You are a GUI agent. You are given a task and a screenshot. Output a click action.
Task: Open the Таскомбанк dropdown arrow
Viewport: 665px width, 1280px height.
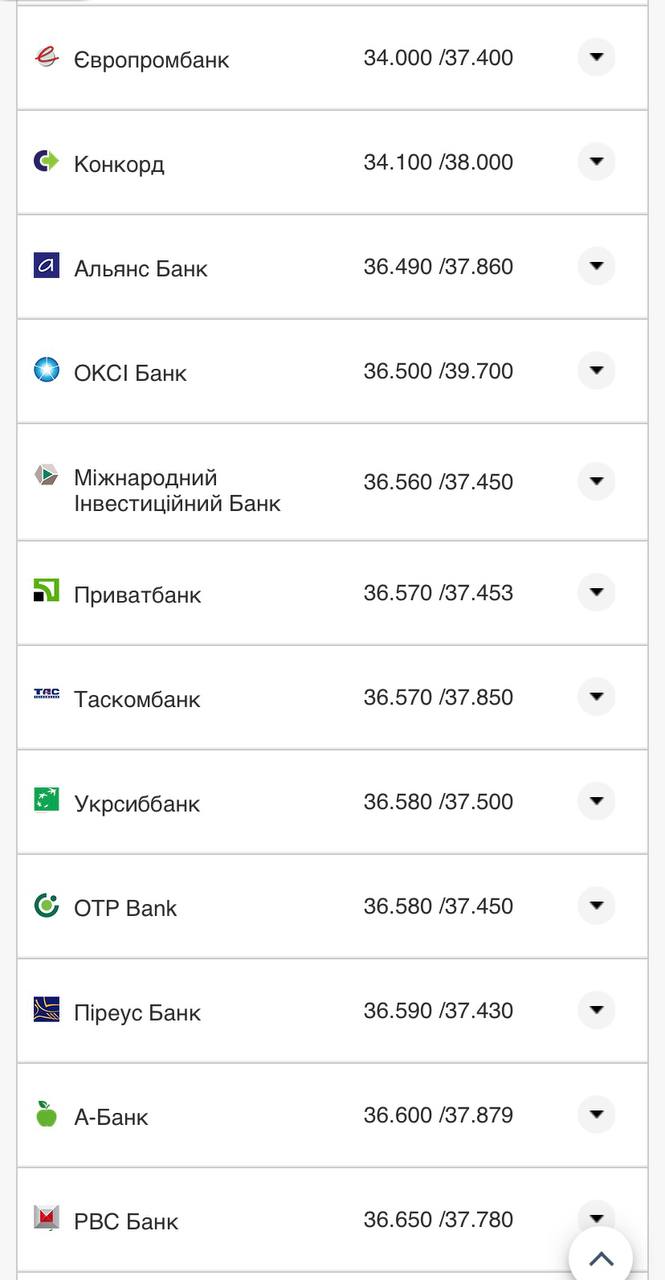coord(596,696)
